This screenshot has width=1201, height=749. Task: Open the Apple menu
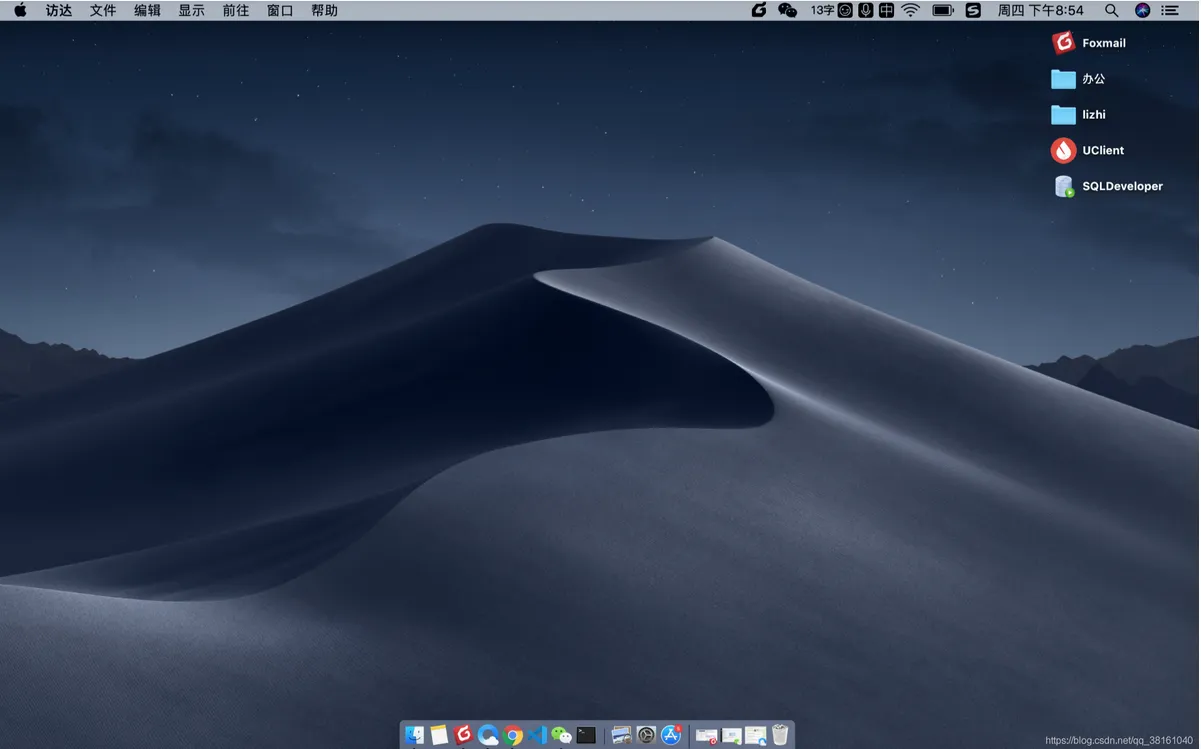click(20, 10)
